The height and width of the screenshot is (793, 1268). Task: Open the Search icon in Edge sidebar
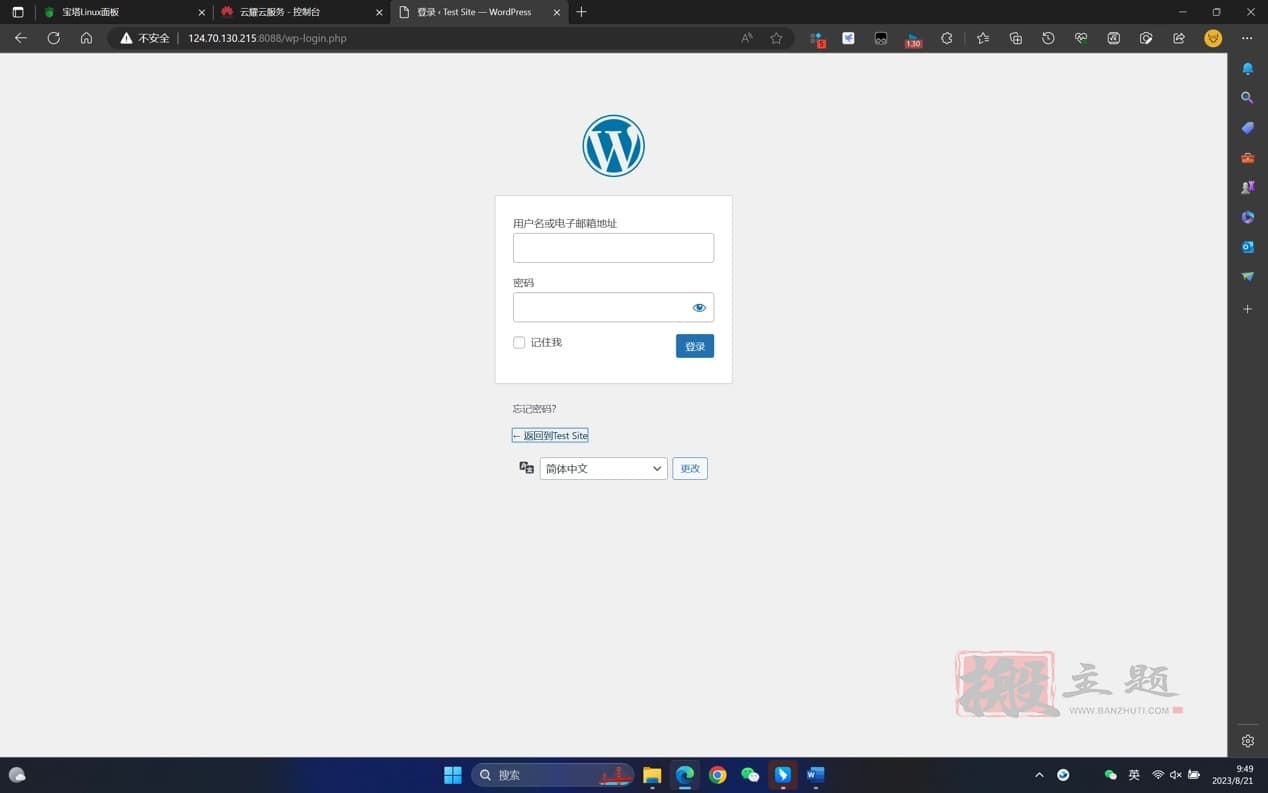pos(1247,98)
